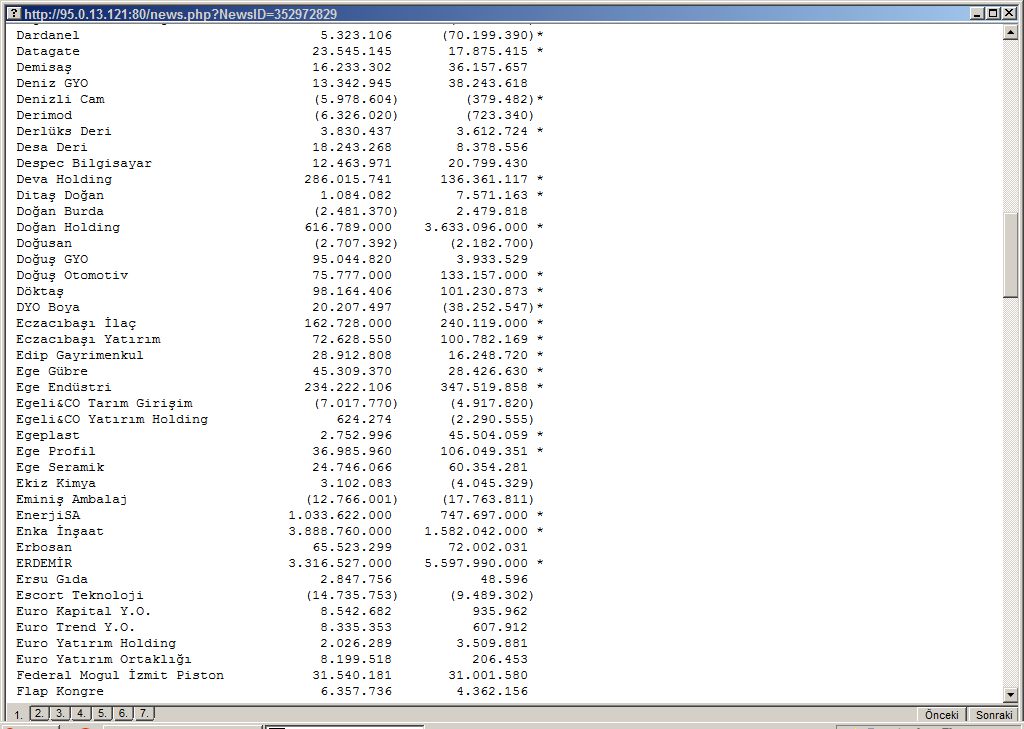
Task: Minimize the news window
Action: click(x=977, y=13)
